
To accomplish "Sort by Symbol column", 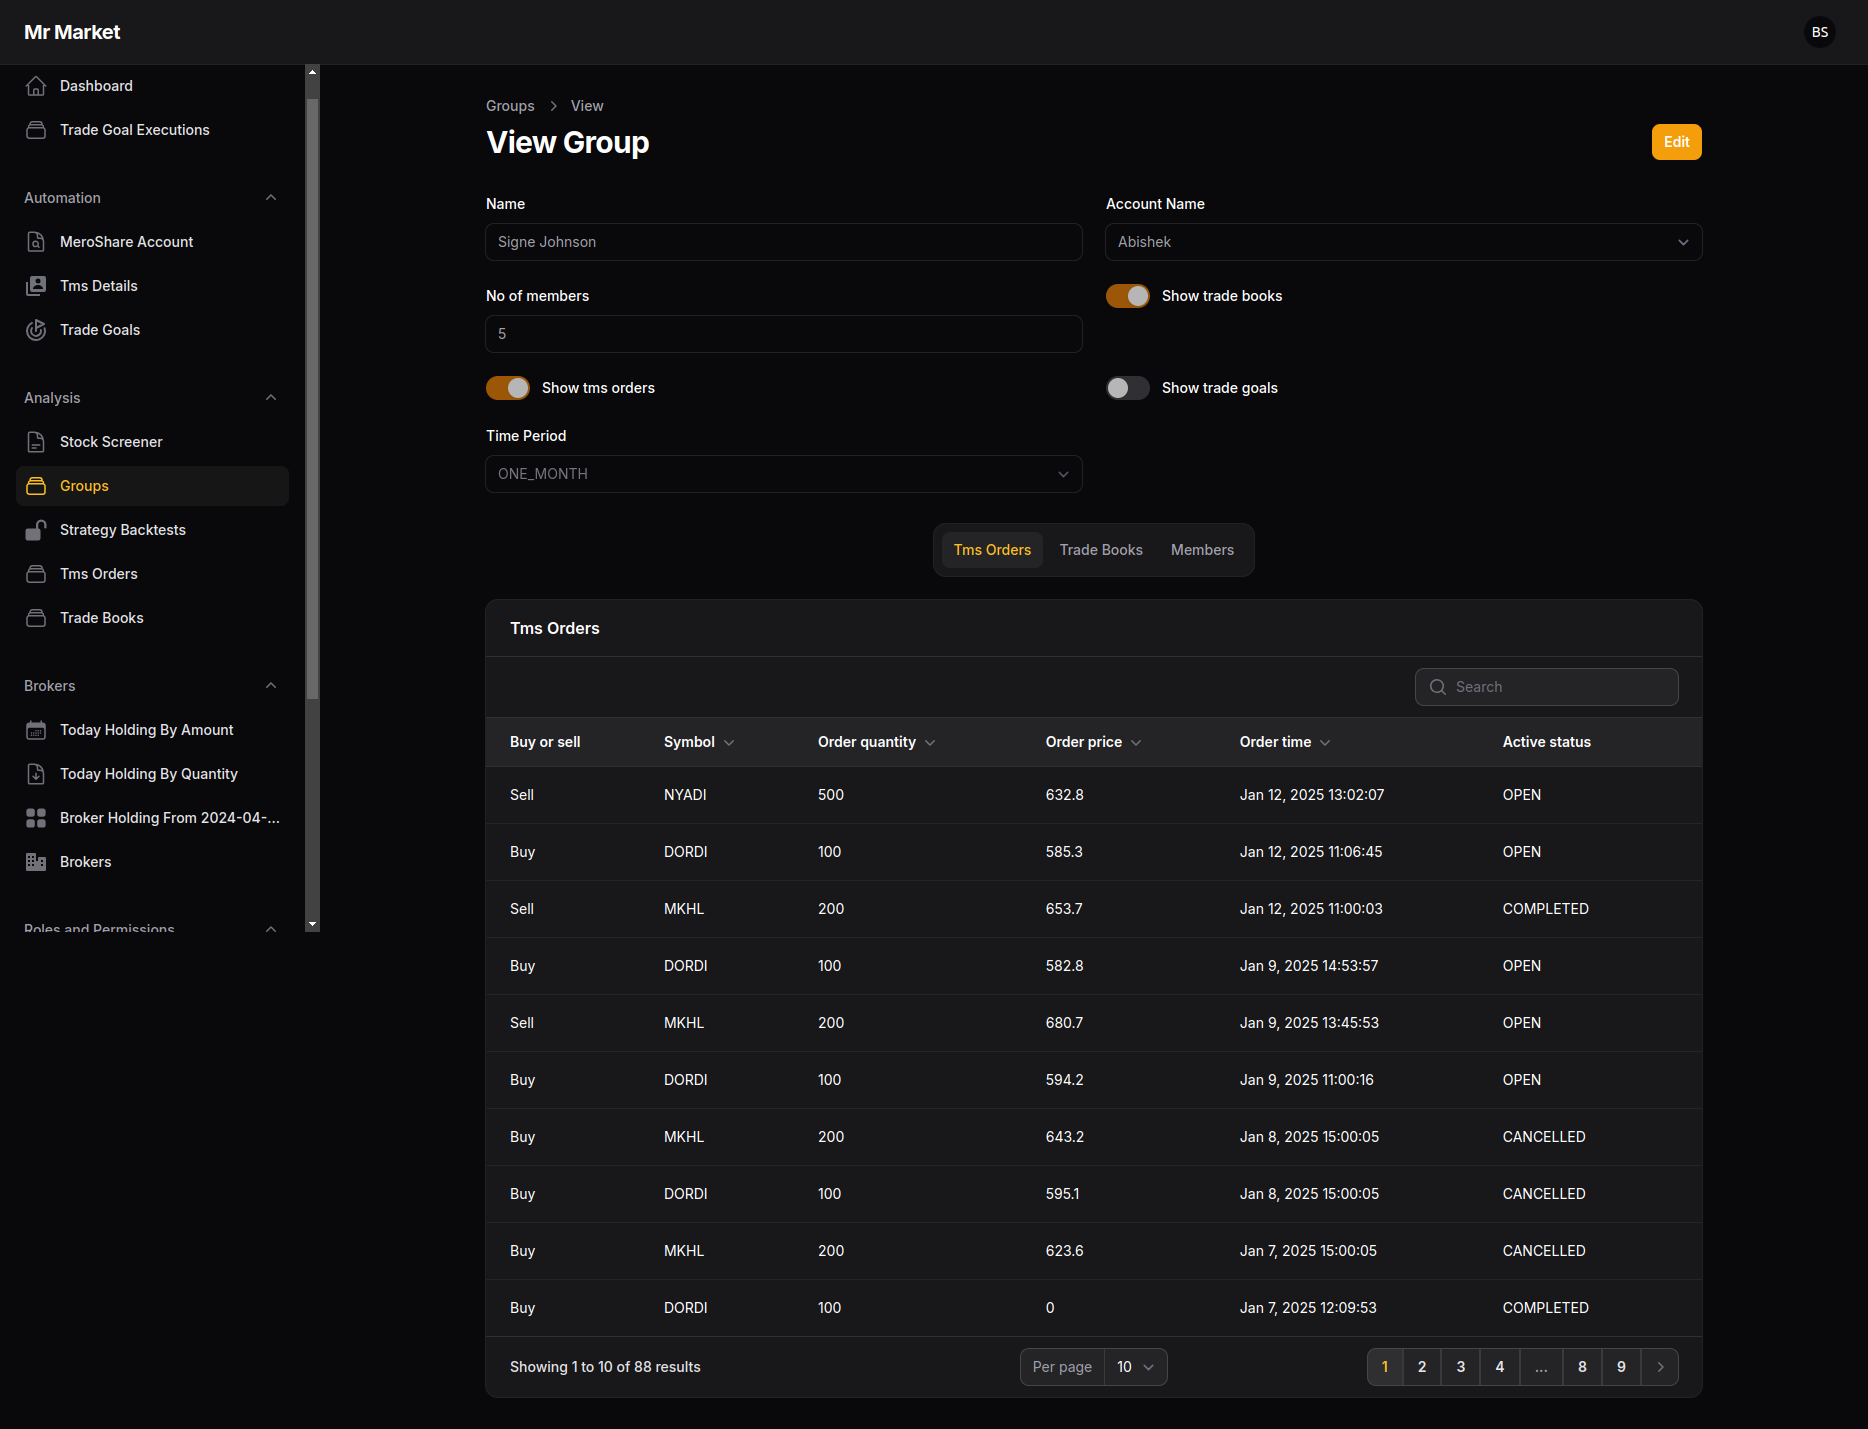I will (699, 742).
